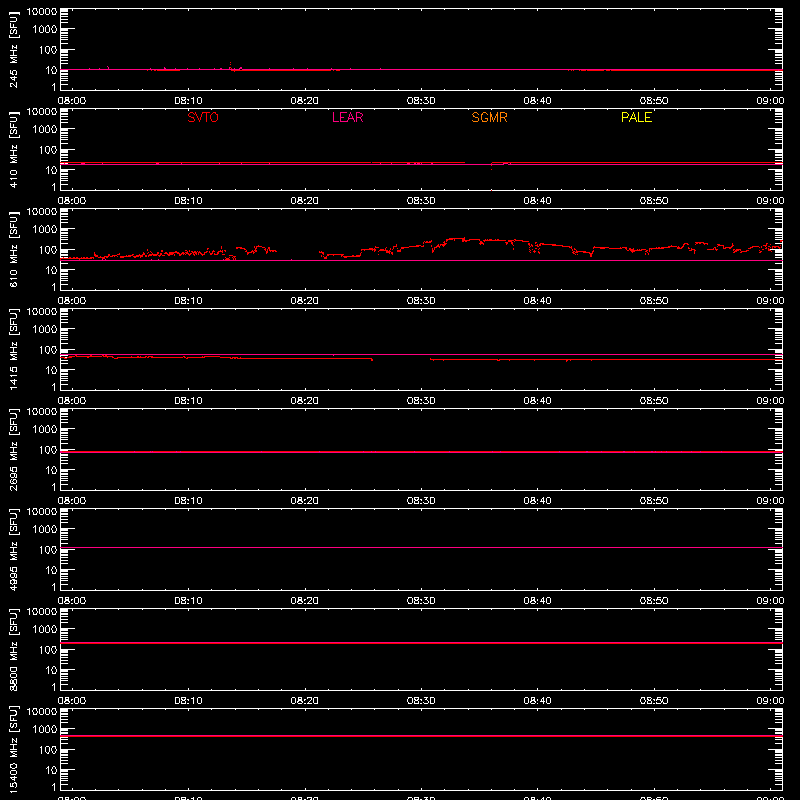This screenshot has width=800, height=800.
Task: Select the 2695 MHz [SFU] axis title
Action: pos(13,449)
